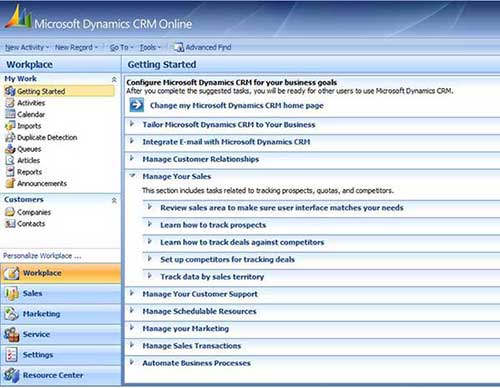Select Calendar in My Work list

31,114
